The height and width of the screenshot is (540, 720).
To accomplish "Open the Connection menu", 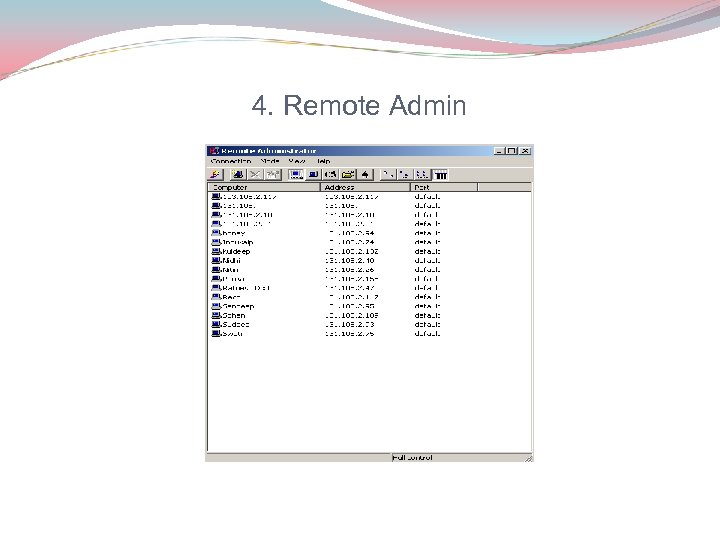I will pos(231,161).
